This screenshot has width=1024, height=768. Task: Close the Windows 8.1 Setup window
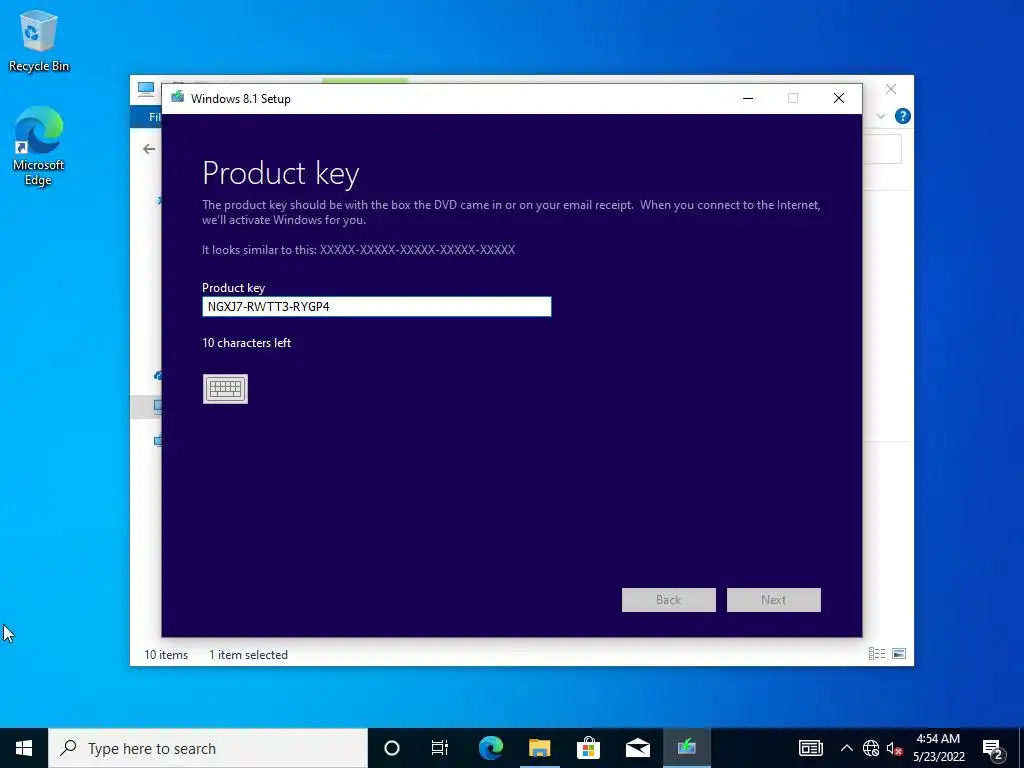point(839,99)
